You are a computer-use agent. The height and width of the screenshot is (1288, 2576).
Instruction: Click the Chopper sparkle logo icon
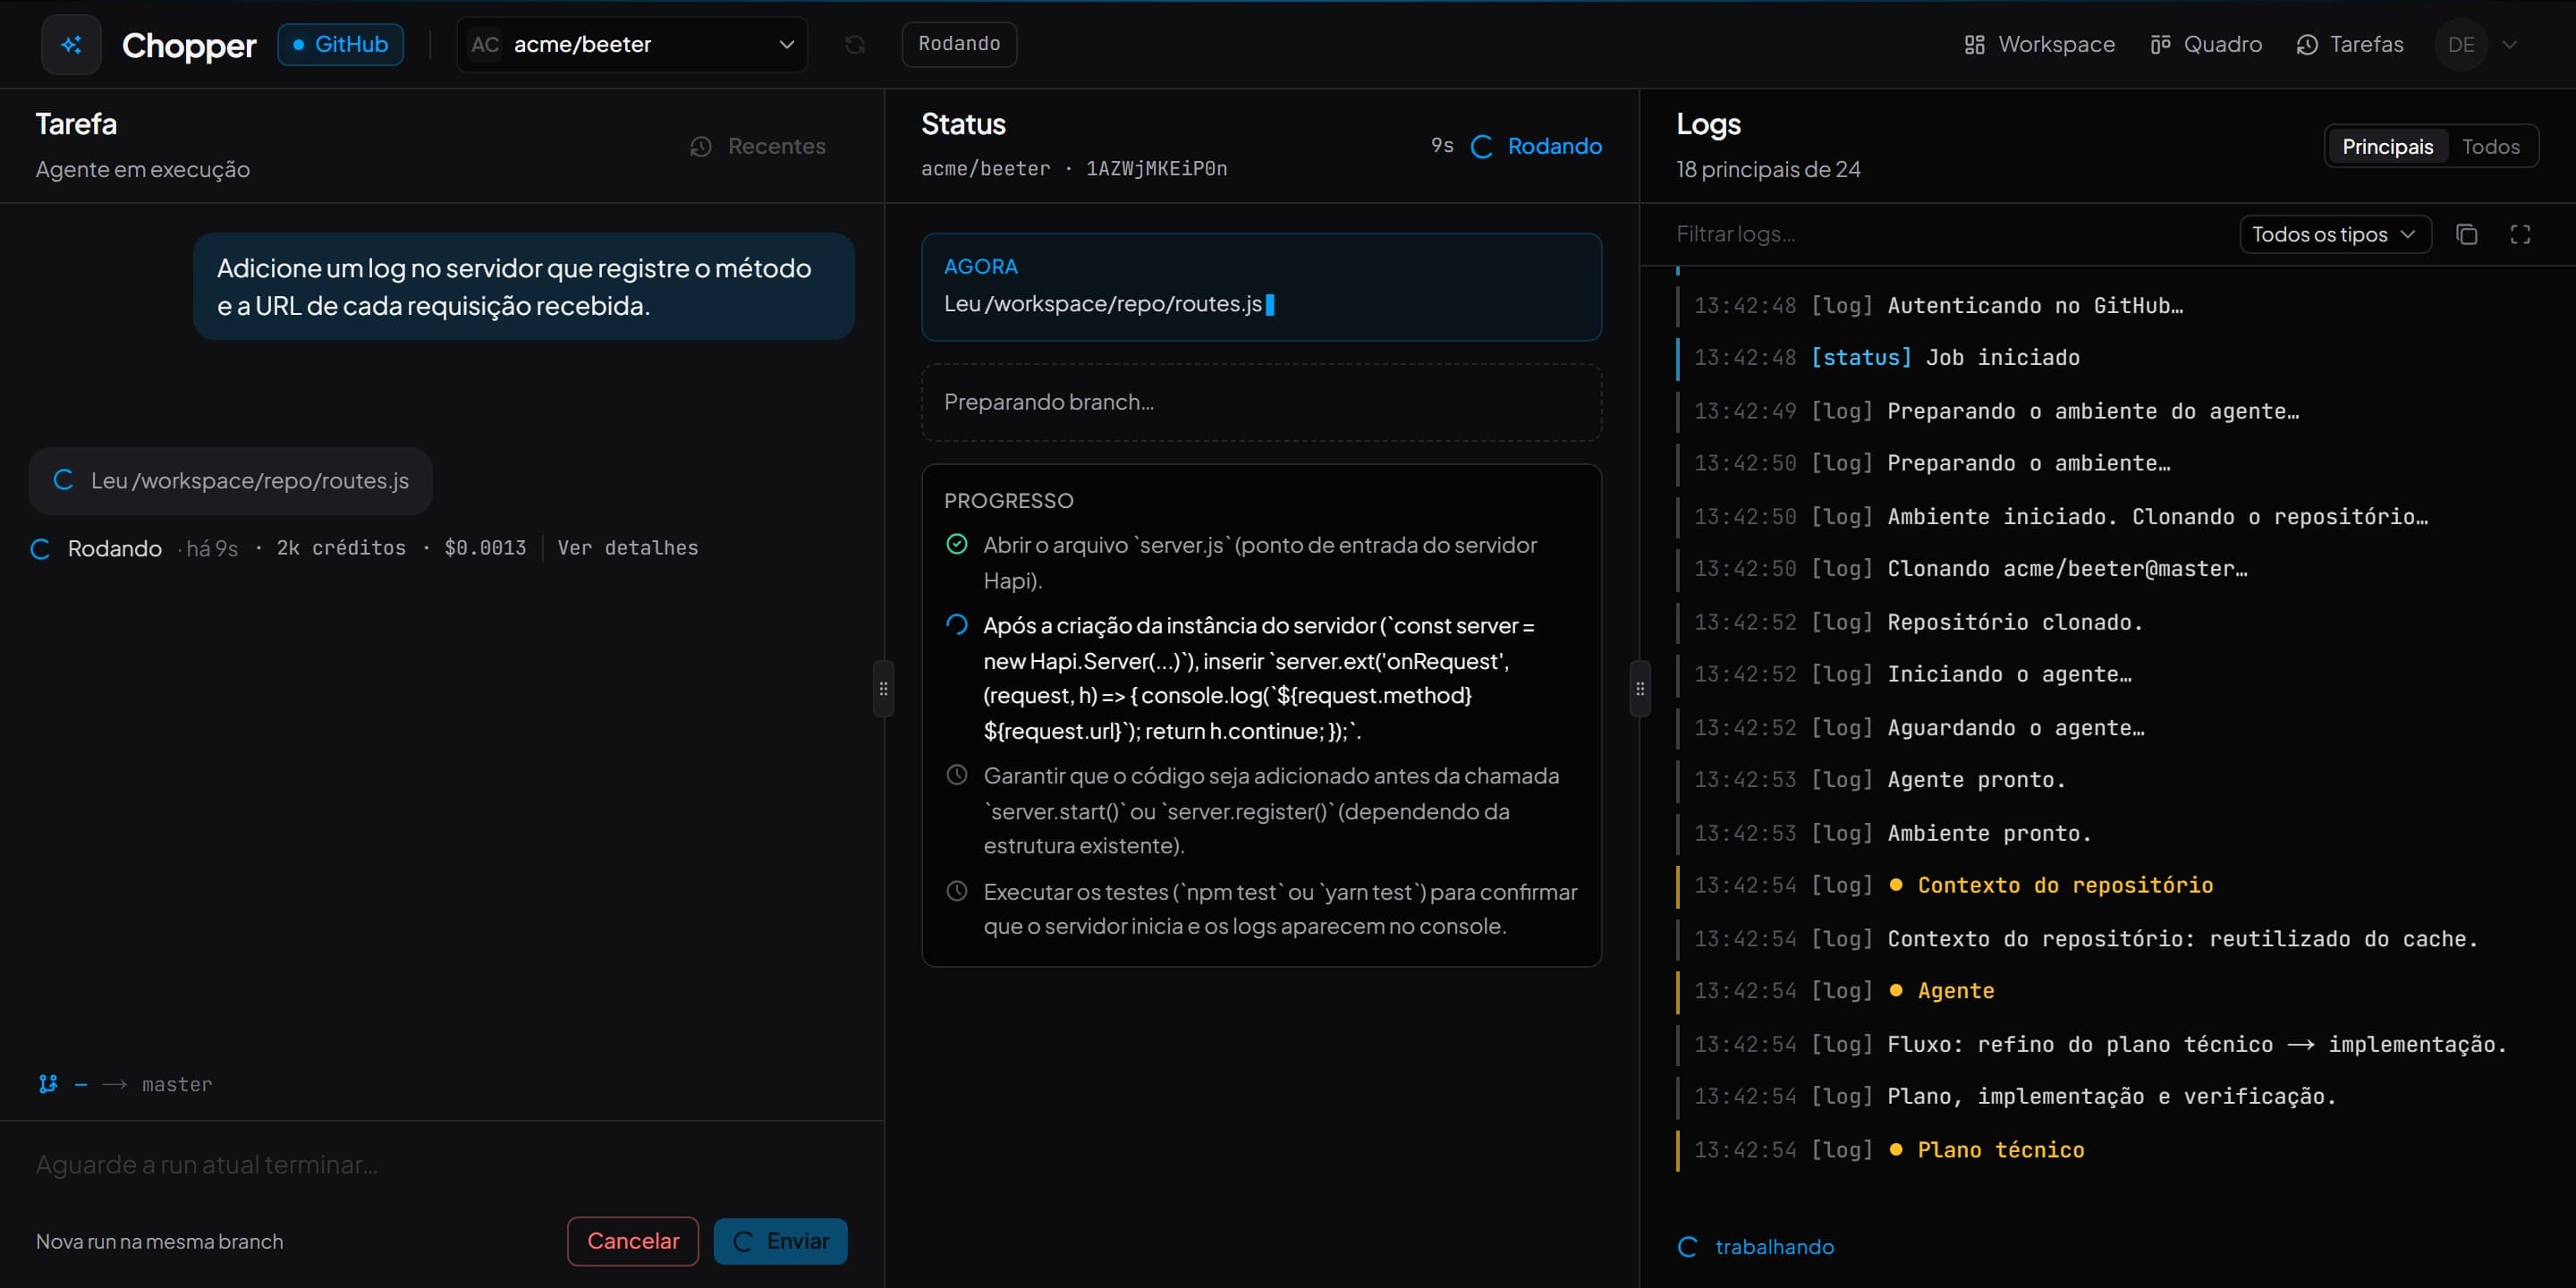(x=71, y=45)
